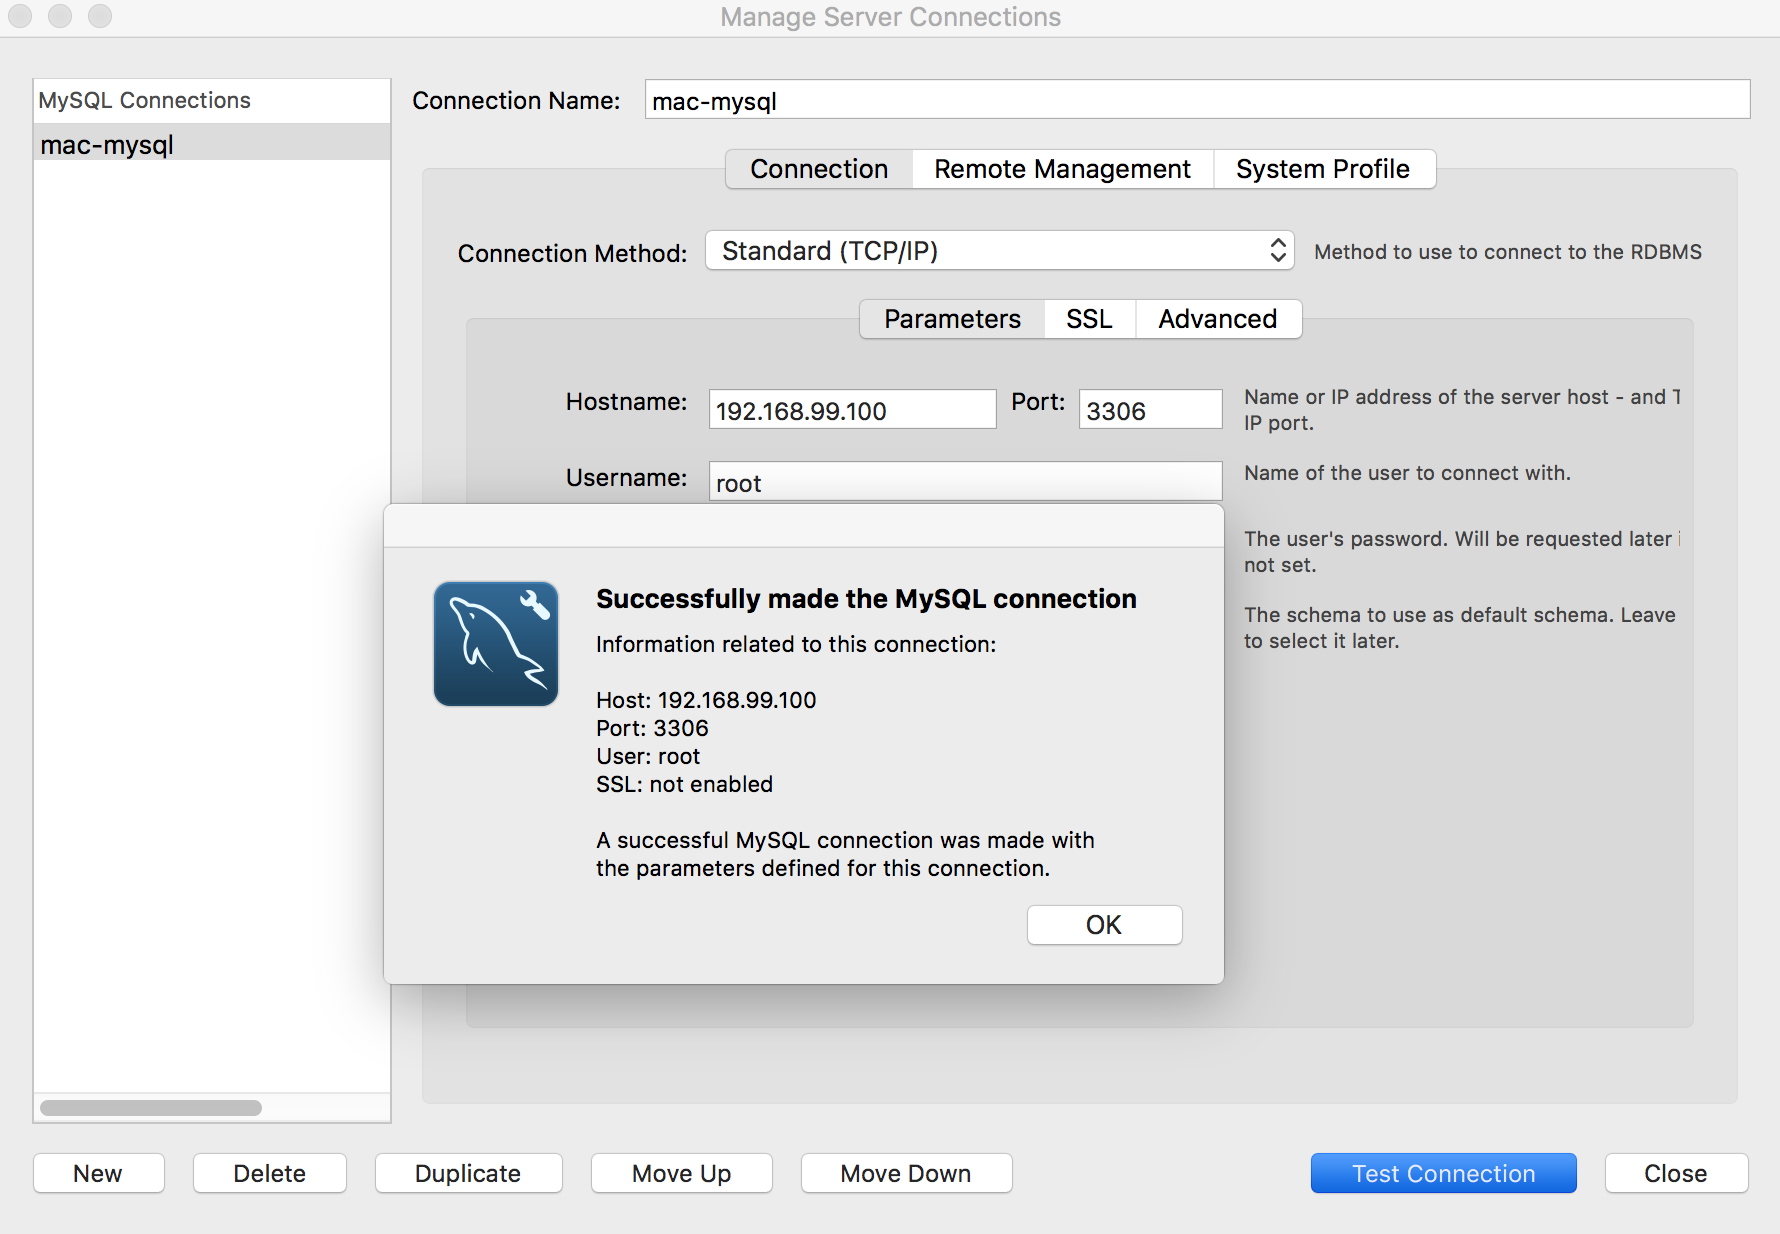This screenshot has width=1780, height=1234.
Task: Click the Move Up button
Action: 681,1173
